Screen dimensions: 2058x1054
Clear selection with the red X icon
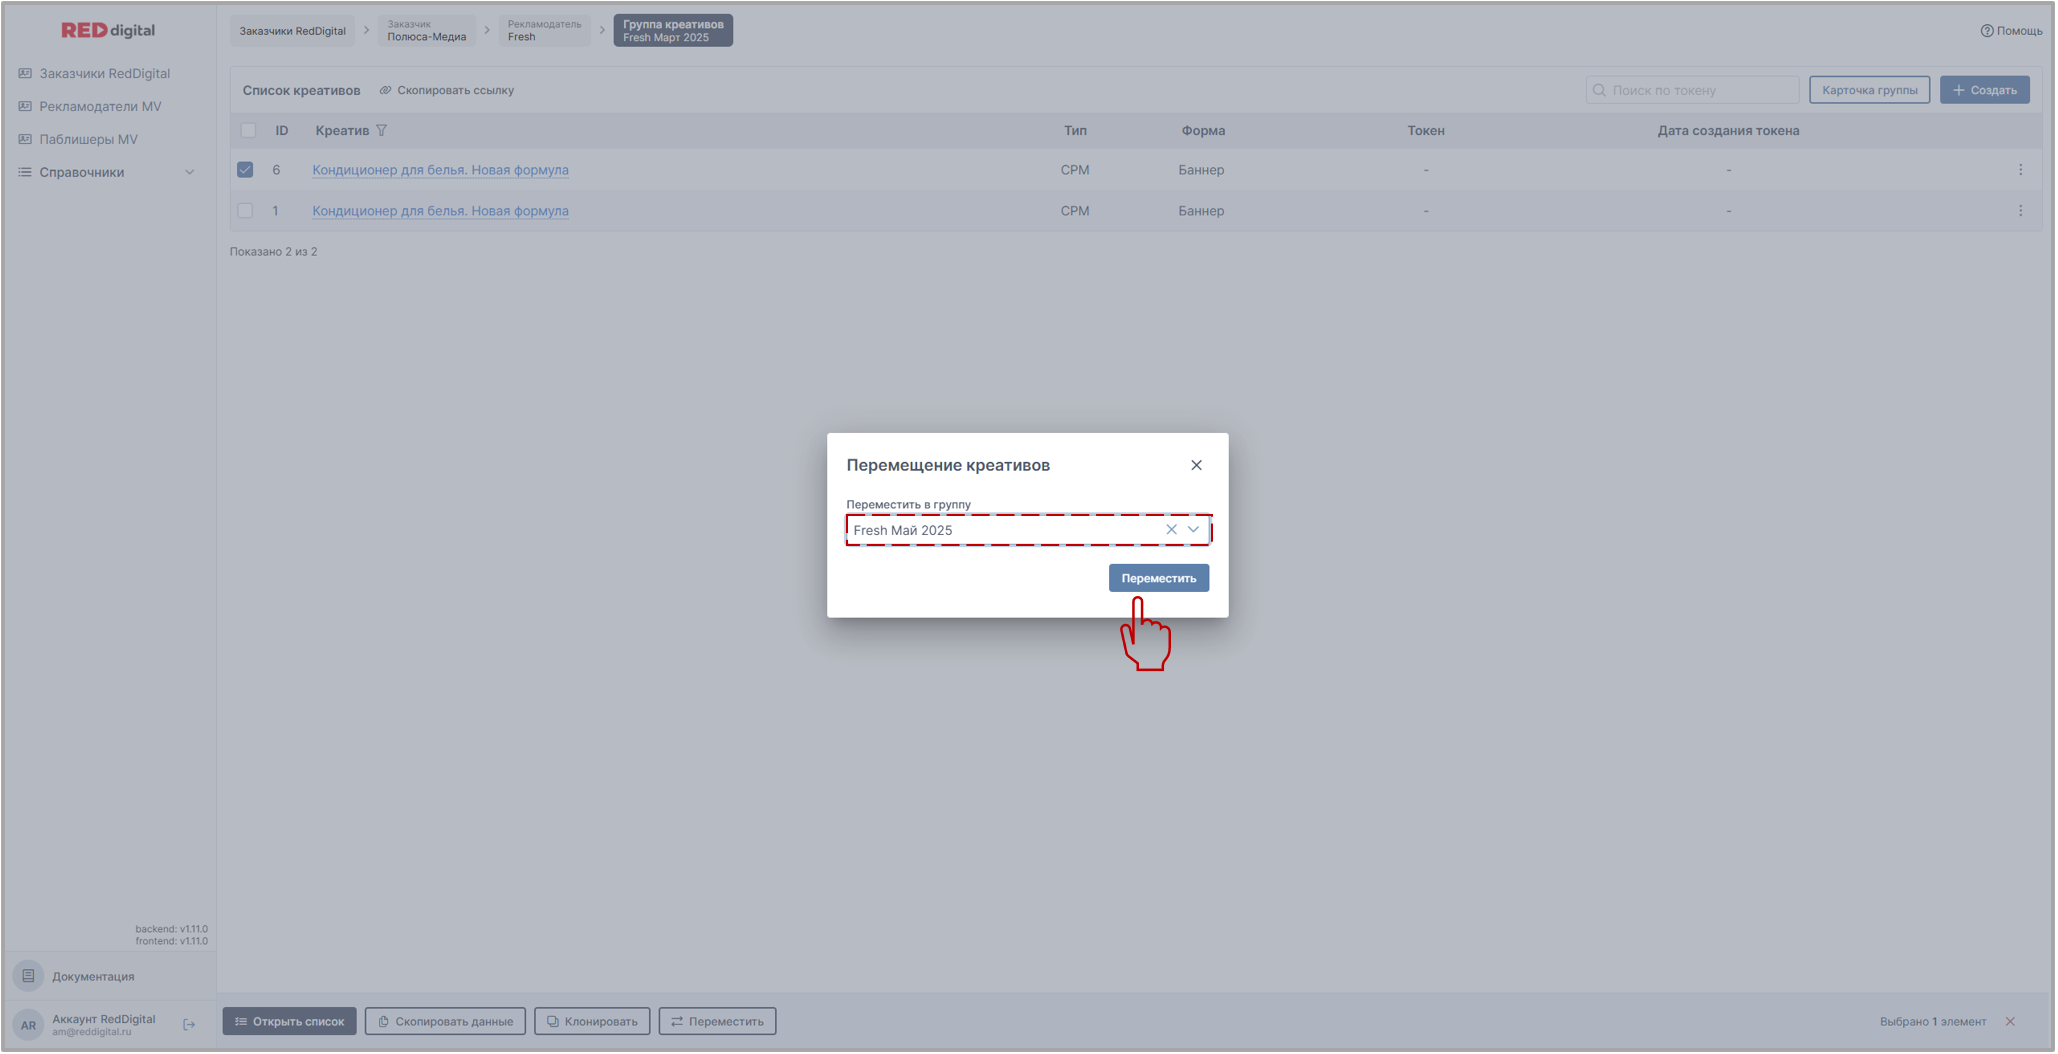[2010, 1022]
